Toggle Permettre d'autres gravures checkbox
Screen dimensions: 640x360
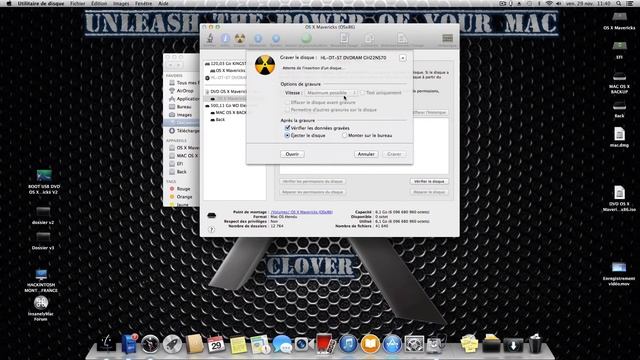pos(287,110)
